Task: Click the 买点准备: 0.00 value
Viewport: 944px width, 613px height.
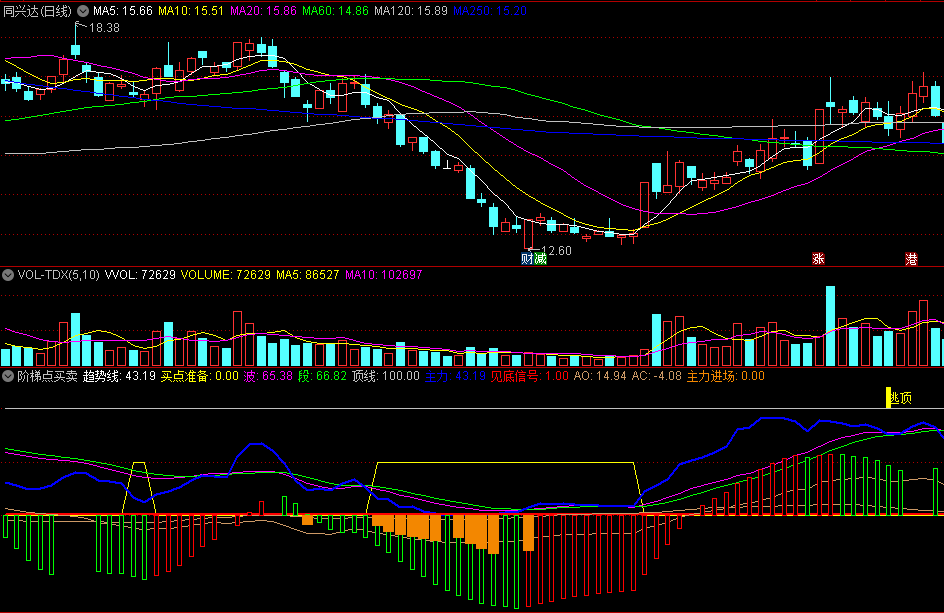Action: [x=200, y=376]
